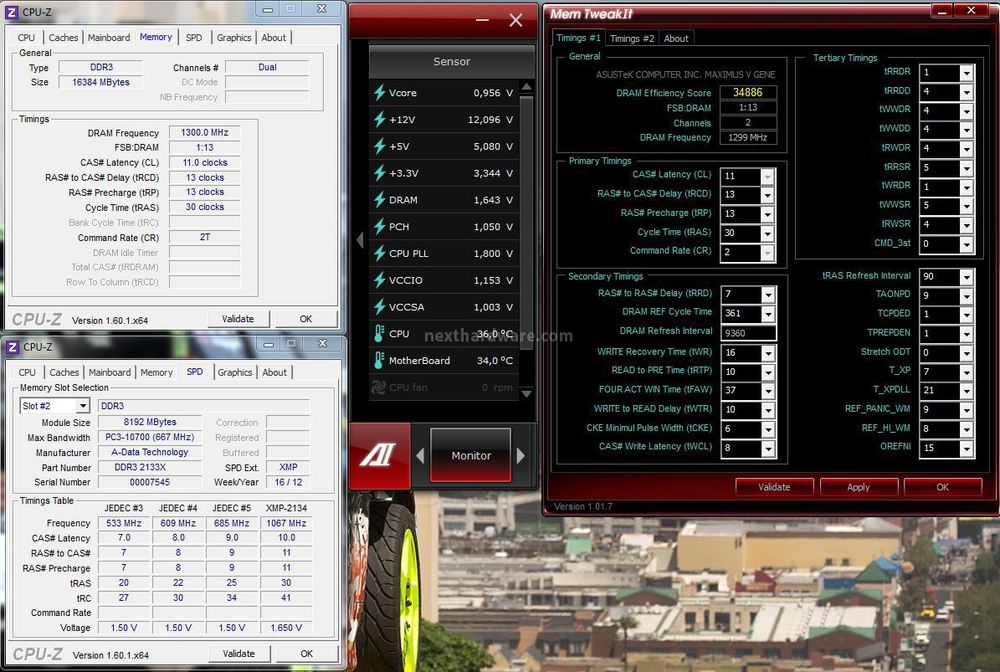Click the CPU fan icon in sensor list
This screenshot has height=672, width=1000.
(379, 387)
